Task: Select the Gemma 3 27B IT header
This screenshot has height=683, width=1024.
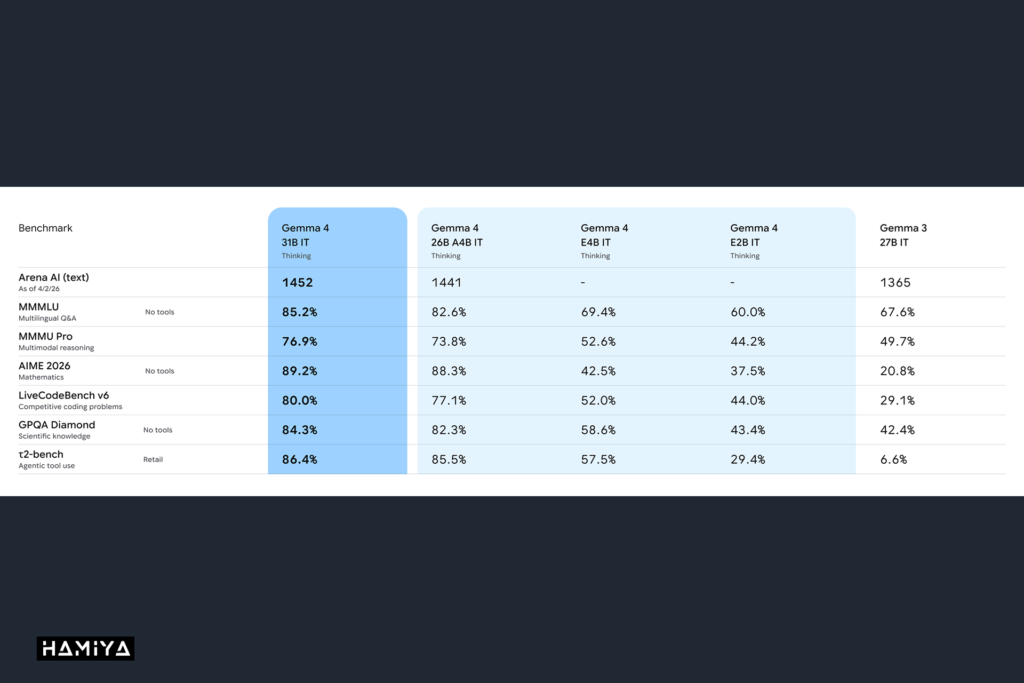Action: click(x=903, y=235)
